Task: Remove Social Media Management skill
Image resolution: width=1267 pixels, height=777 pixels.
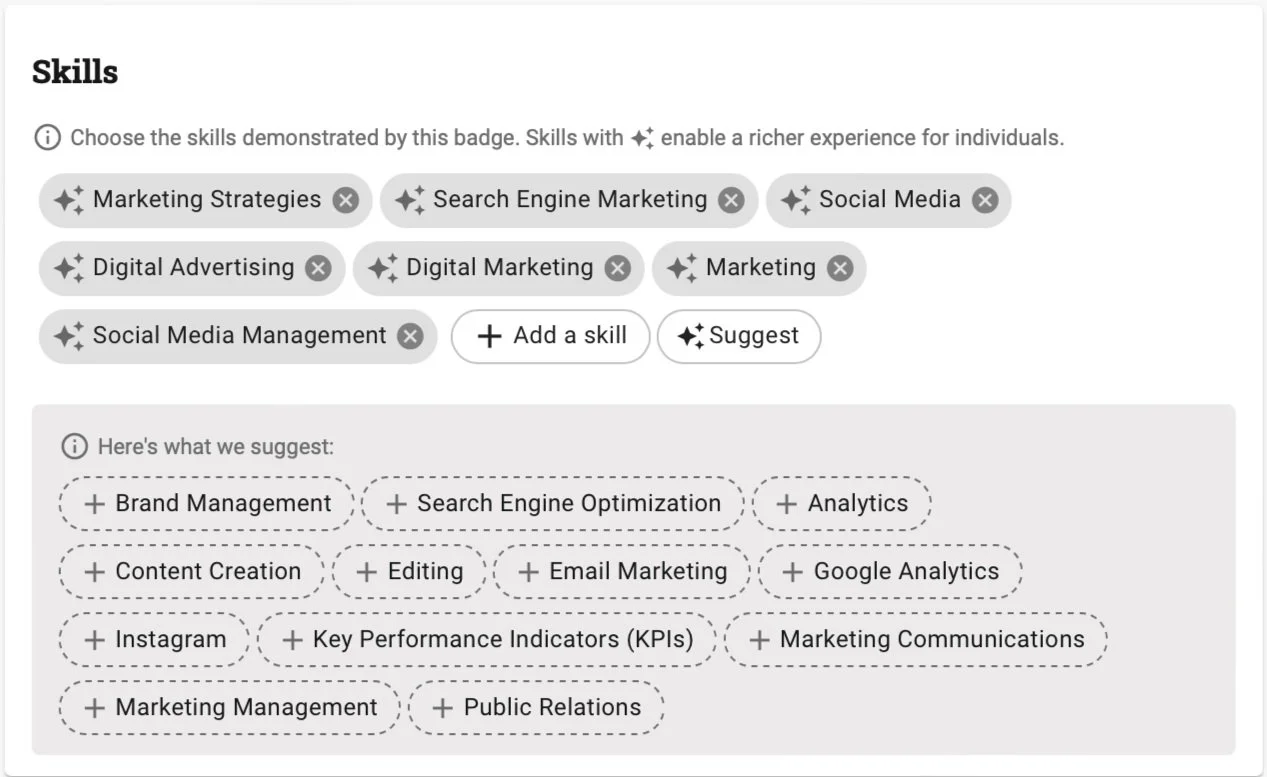Action: [x=410, y=337]
